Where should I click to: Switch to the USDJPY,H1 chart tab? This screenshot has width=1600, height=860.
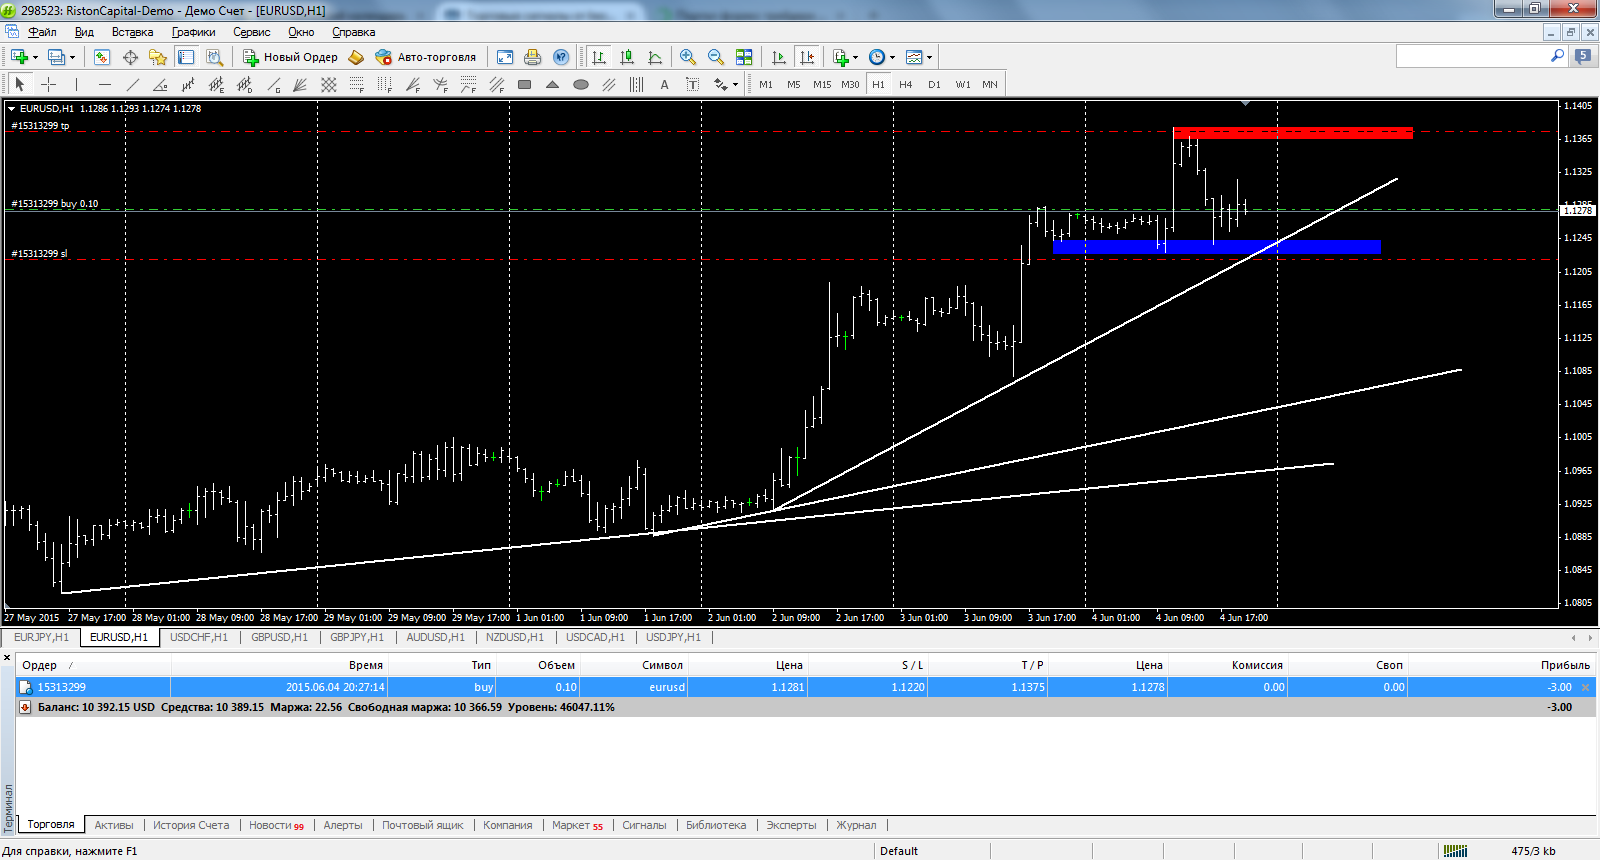(x=673, y=637)
